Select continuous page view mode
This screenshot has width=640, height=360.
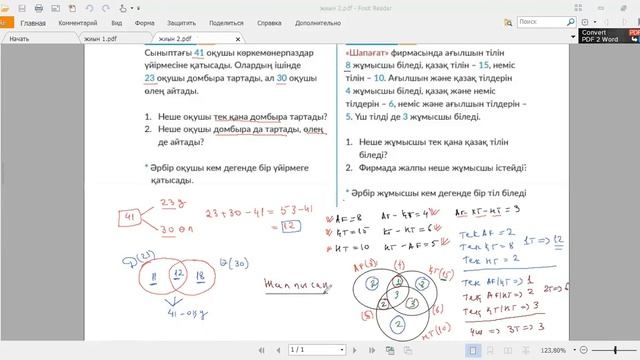pos(490,350)
